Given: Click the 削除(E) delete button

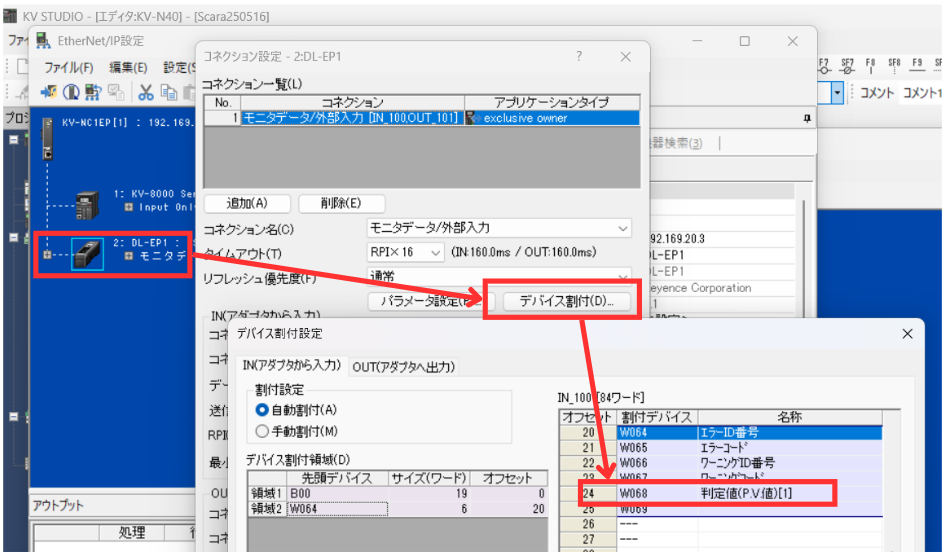Looking at the screenshot, I should [x=341, y=203].
